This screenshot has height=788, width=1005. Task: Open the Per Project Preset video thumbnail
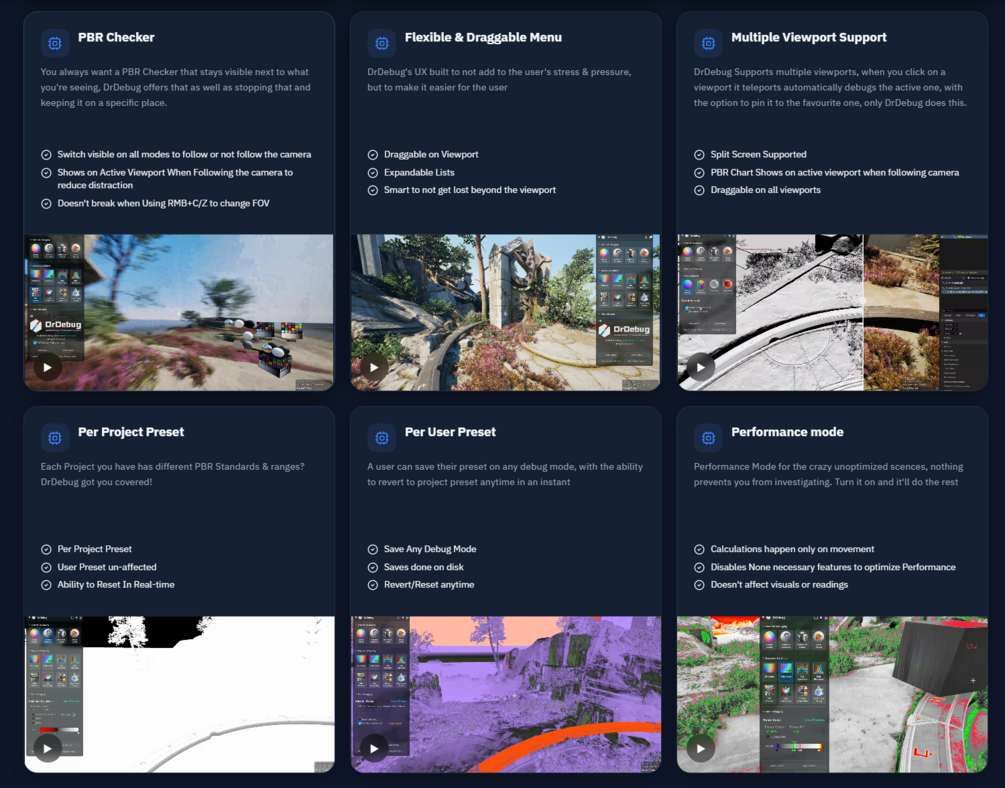click(179, 694)
